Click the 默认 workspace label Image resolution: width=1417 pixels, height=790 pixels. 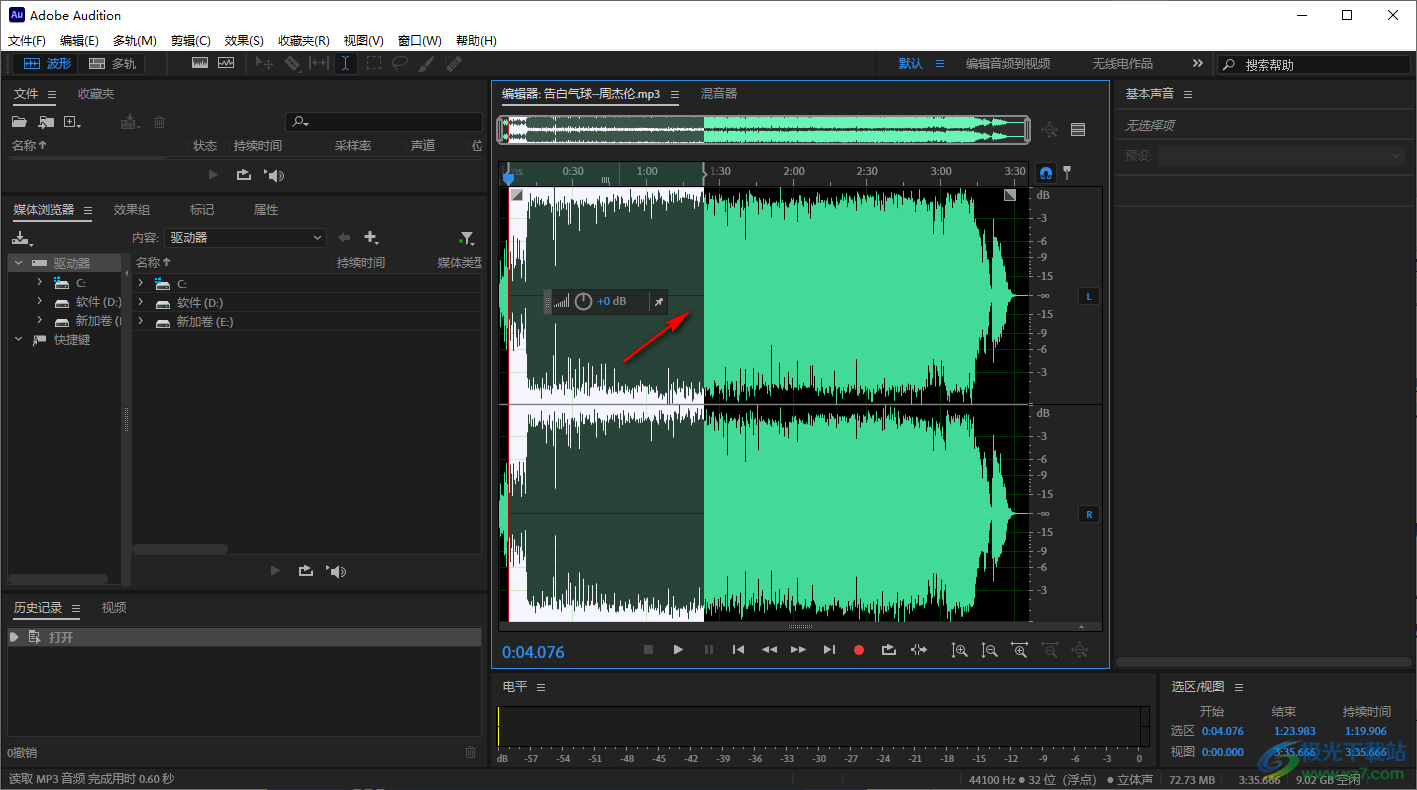pyautogui.click(x=911, y=62)
